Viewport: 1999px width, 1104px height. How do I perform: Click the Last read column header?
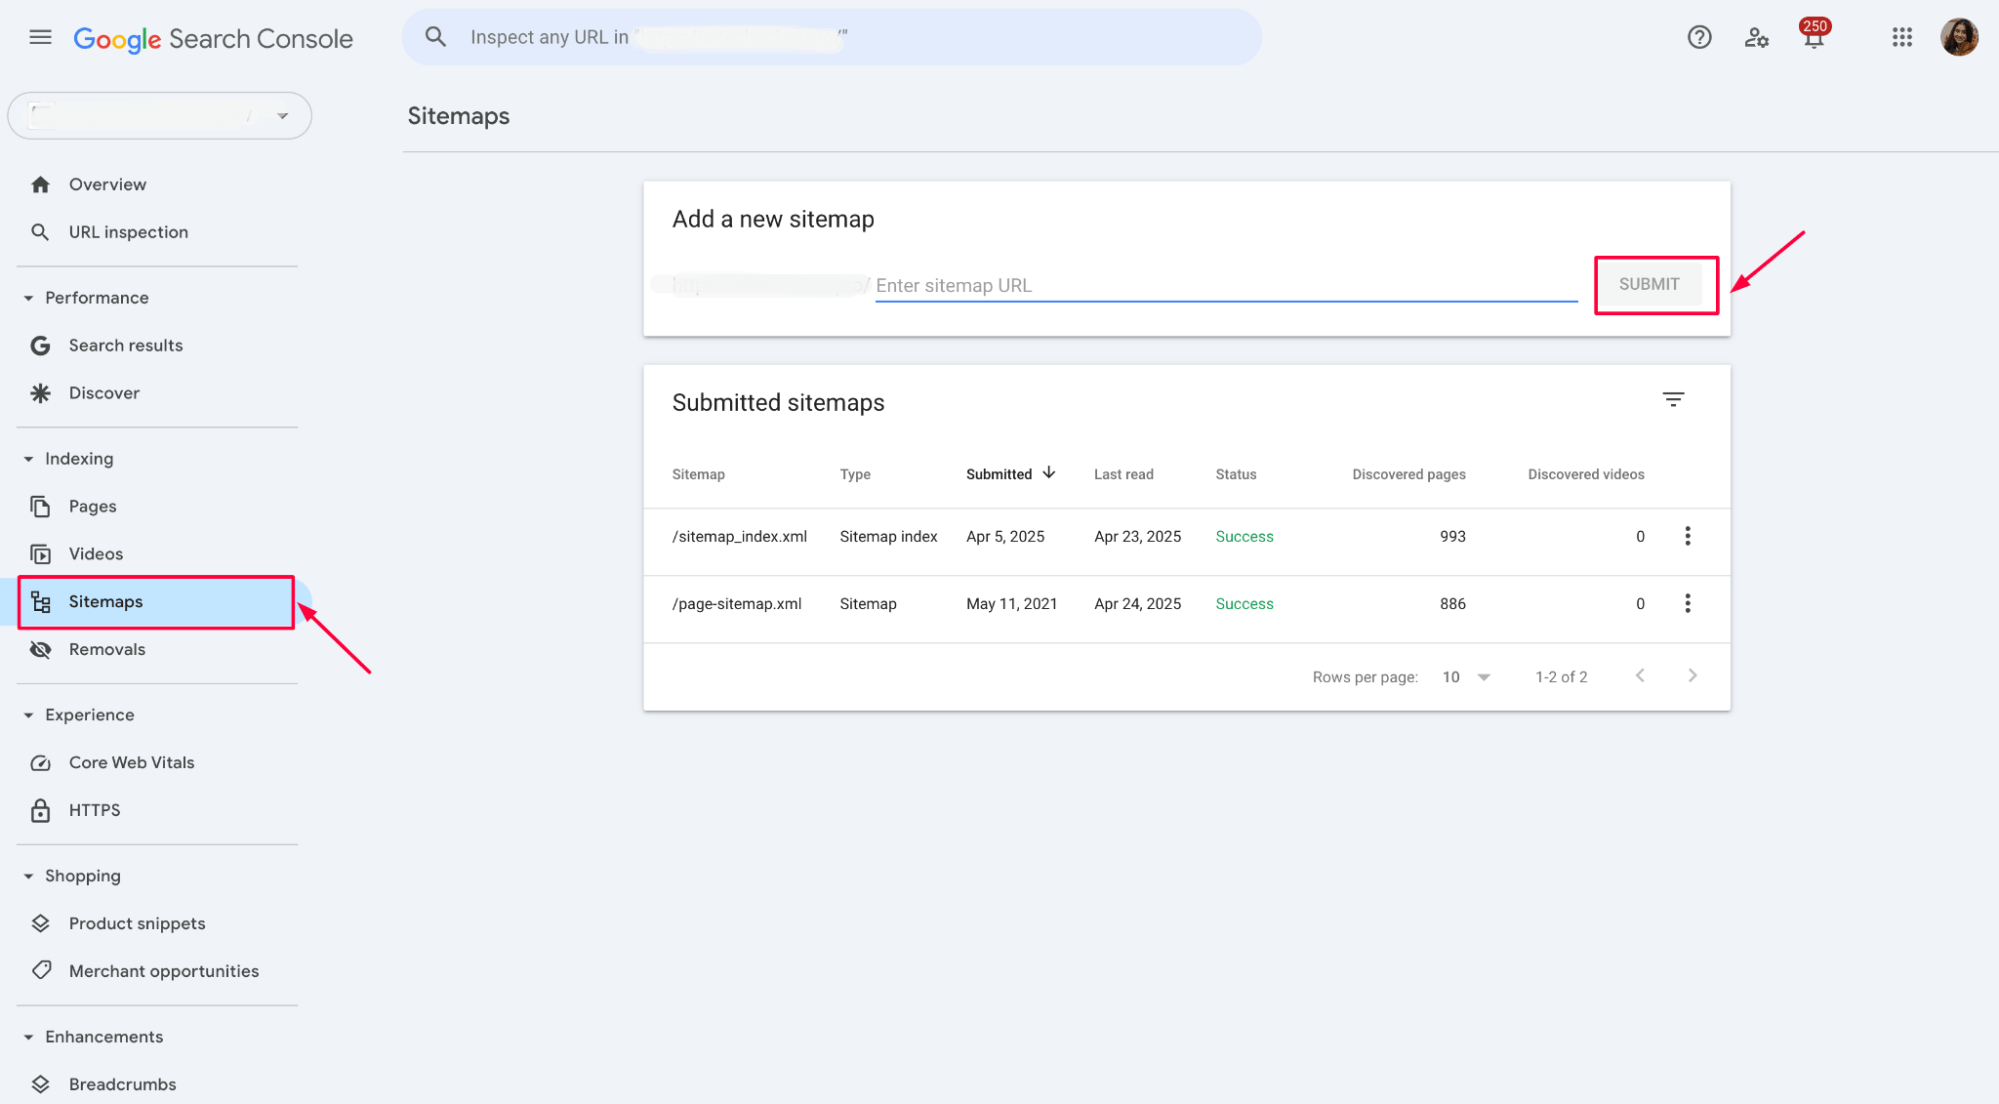click(x=1123, y=474)
